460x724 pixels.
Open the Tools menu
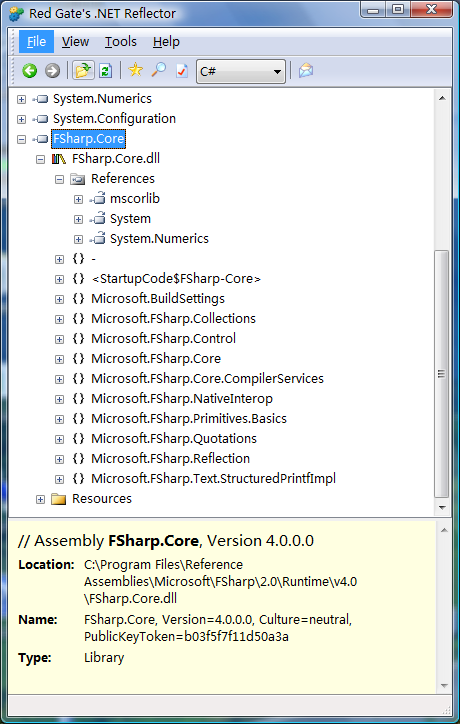coord(121,42)
